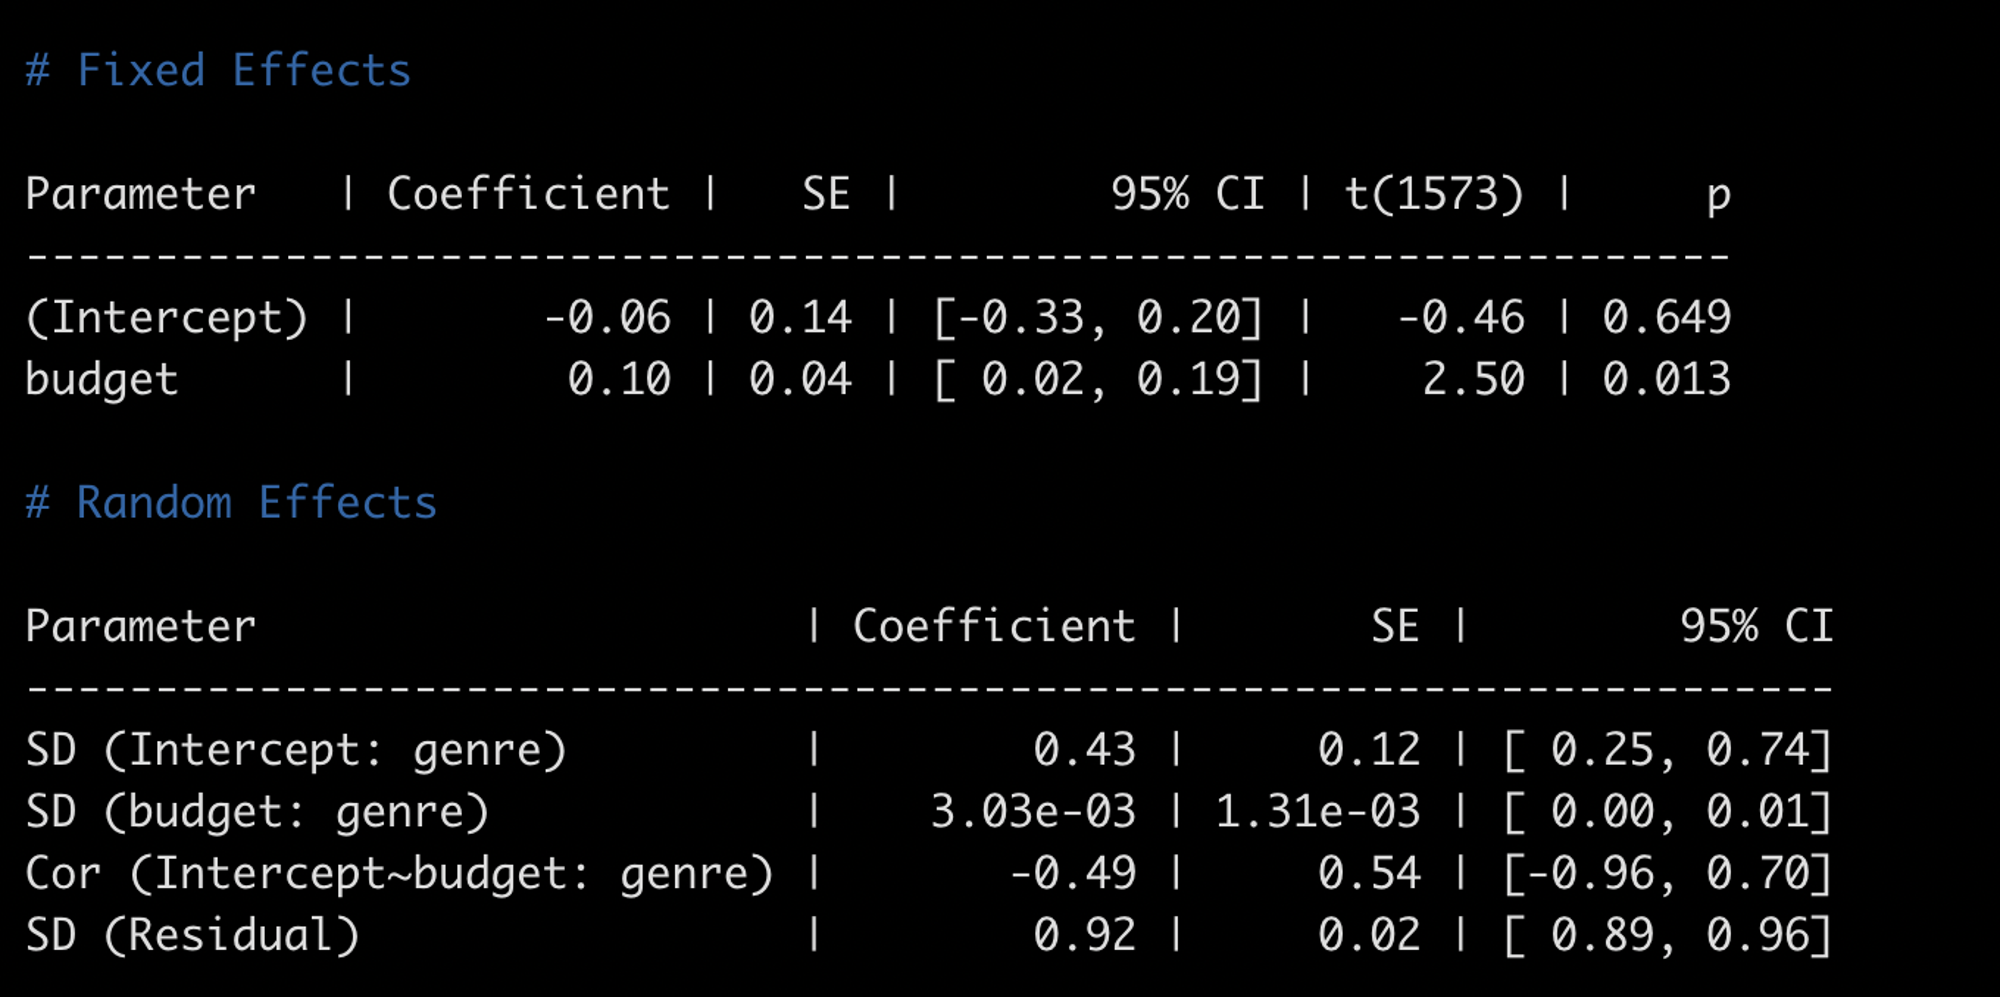Click the Intercept t-value -0.46

point(1460,318)
